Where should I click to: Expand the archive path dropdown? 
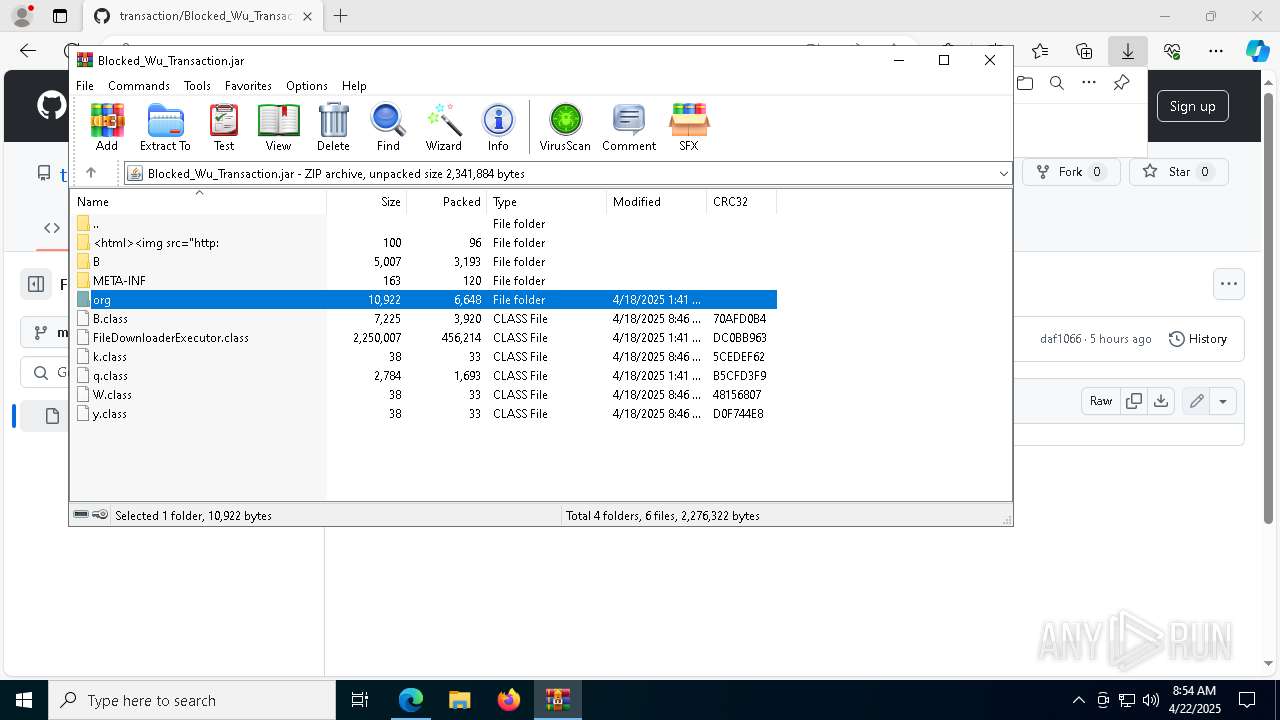pyautogui.click(x=1003, y=174)
